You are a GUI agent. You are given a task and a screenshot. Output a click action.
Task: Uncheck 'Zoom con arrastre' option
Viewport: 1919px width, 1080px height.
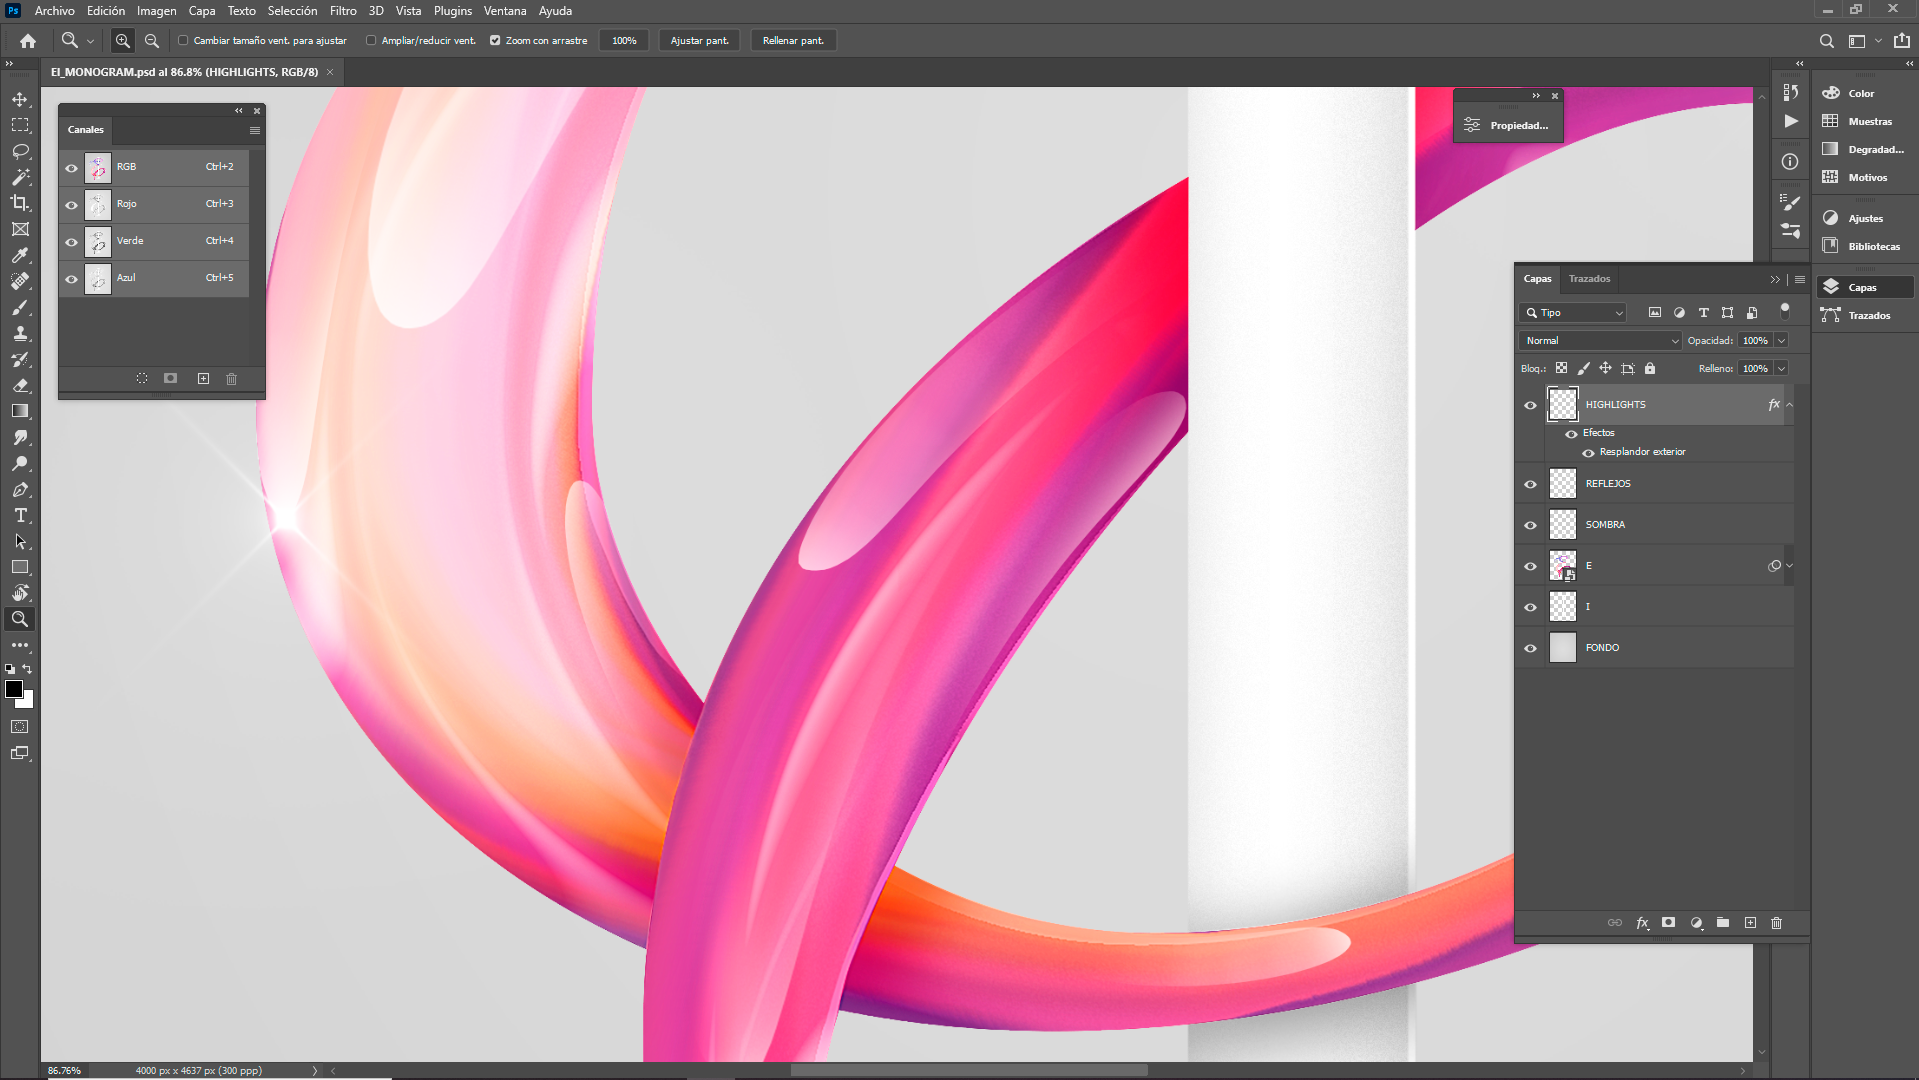pos(495,41)
